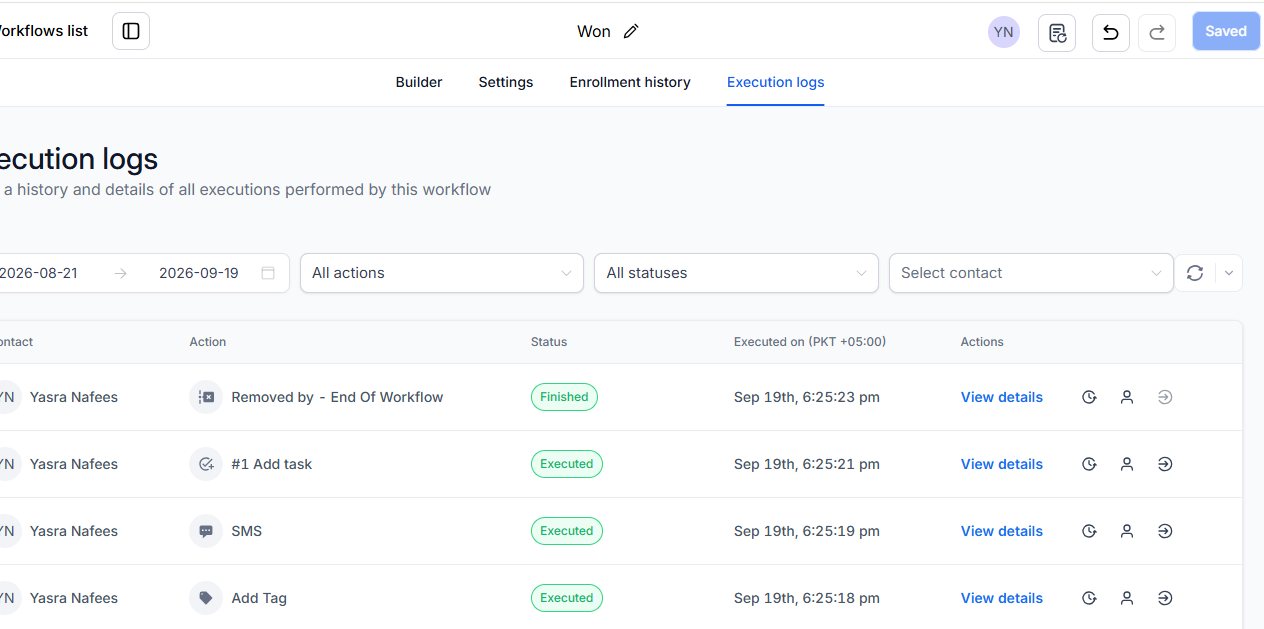Click the '#1 Add task' action text

click(x=272, y=464)
